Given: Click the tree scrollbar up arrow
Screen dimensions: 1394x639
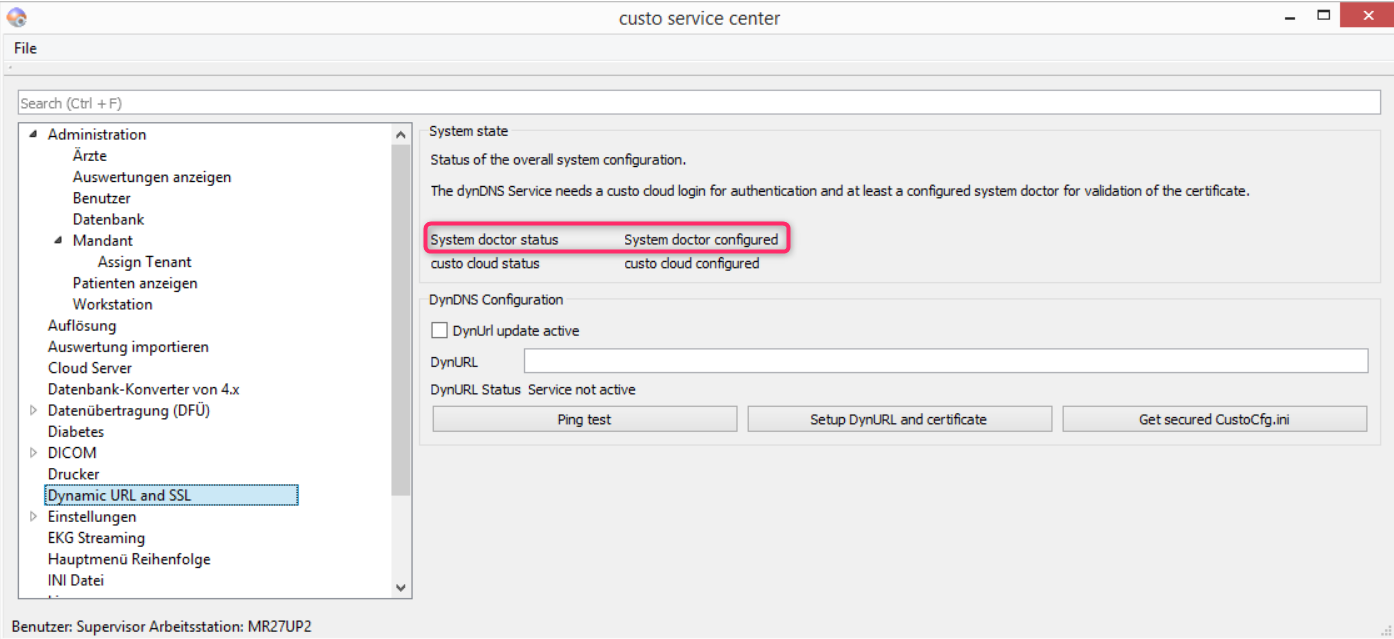Looking at the screenshot, I should tap(401, 135).
